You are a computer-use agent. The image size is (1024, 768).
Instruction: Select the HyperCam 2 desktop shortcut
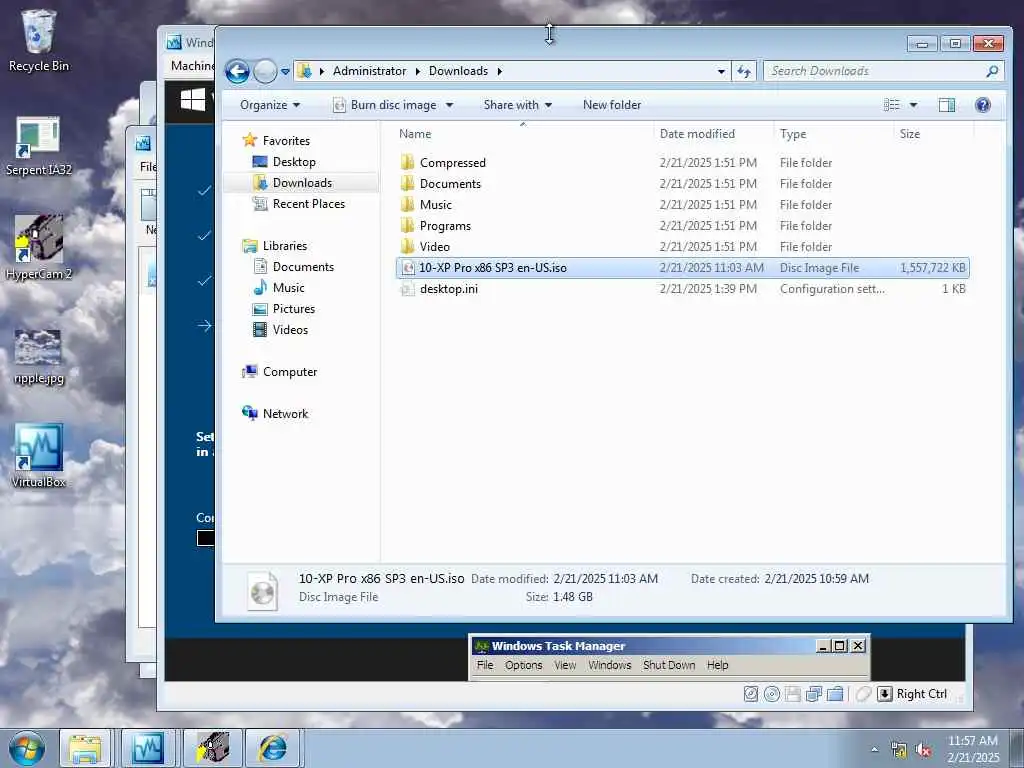pos(39,248)
